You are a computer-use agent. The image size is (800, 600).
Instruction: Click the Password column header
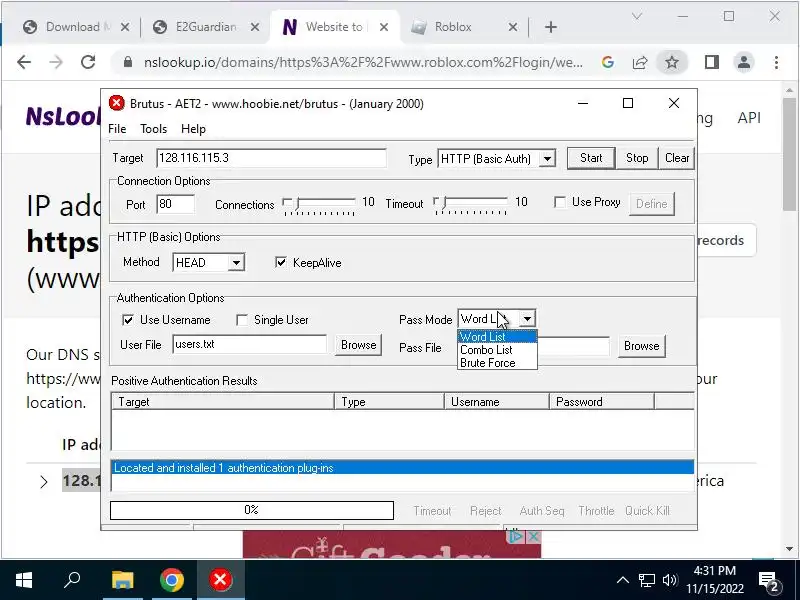coord(602,402)
